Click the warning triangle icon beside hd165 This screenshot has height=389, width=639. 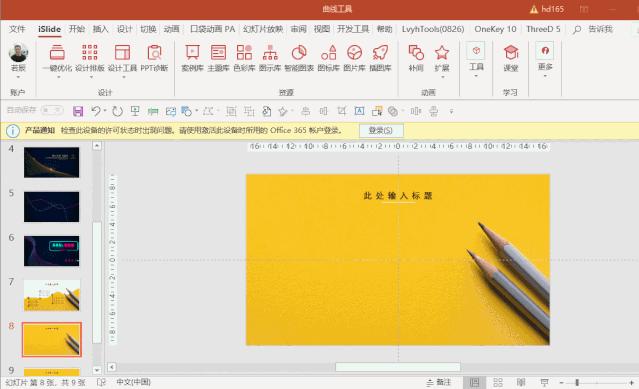click(533, 9)
